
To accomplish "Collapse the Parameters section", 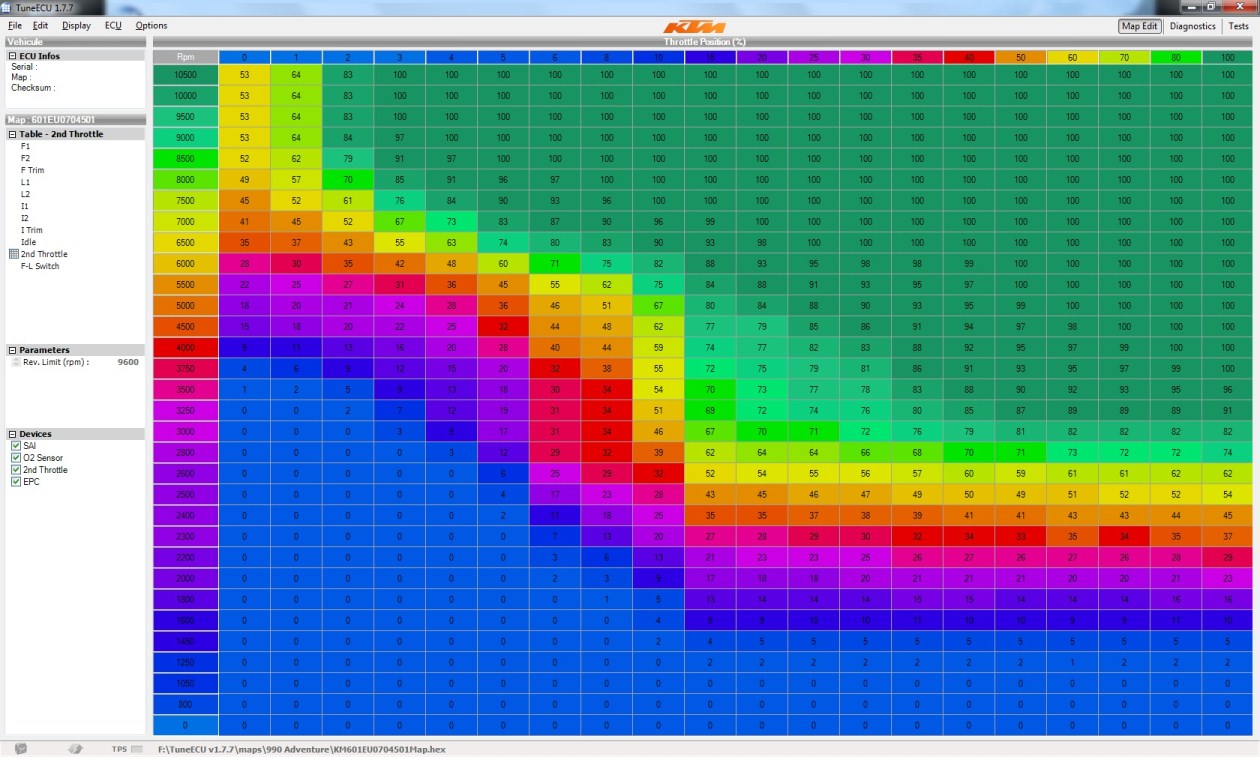I will [x=12, y=350].
